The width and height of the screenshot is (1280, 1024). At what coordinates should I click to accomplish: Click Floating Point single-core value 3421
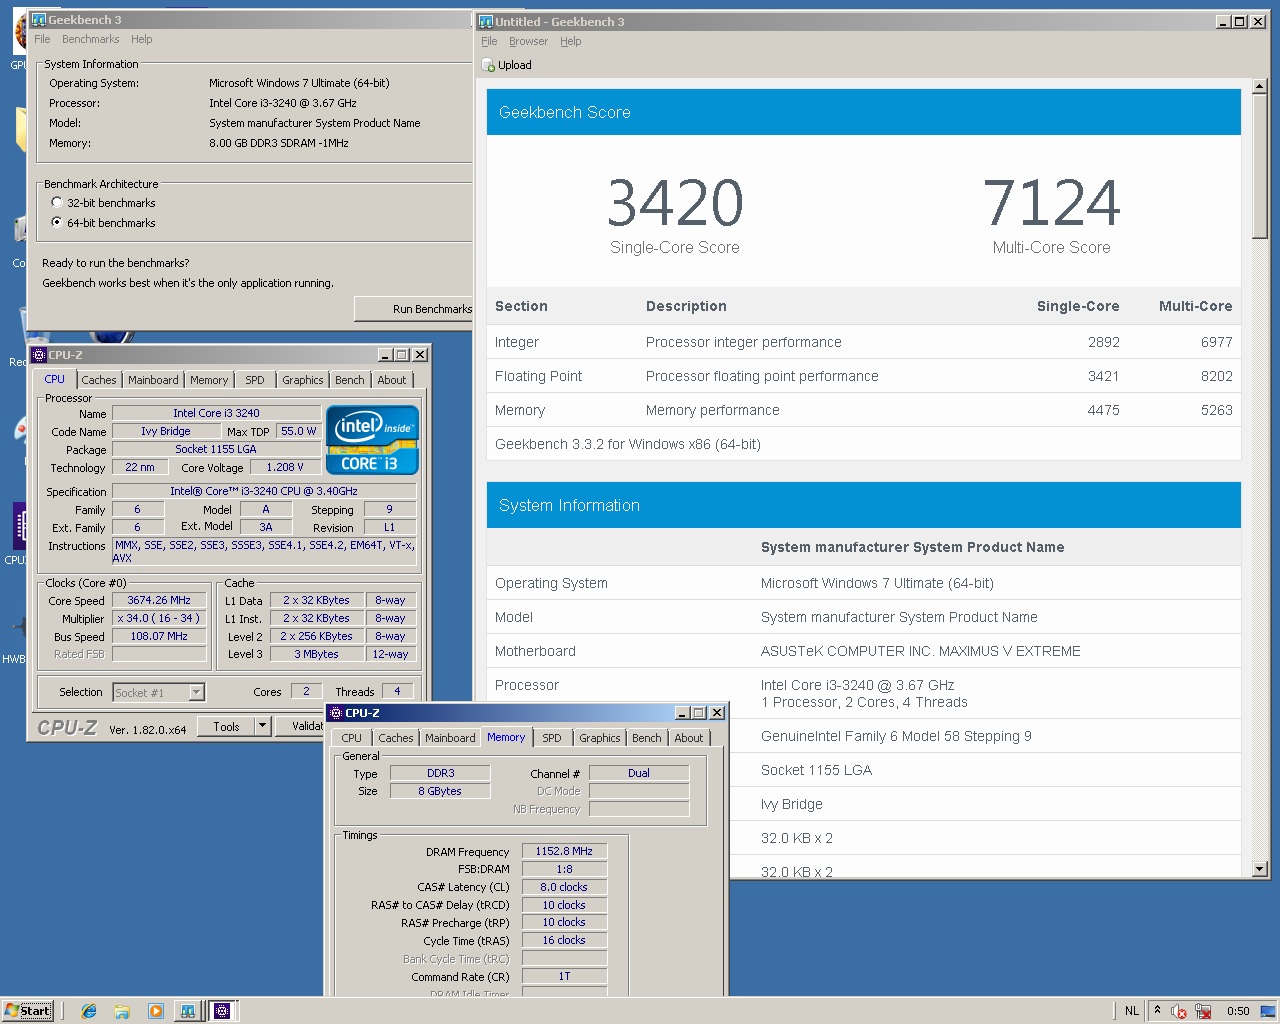(x=1103, y=376)
